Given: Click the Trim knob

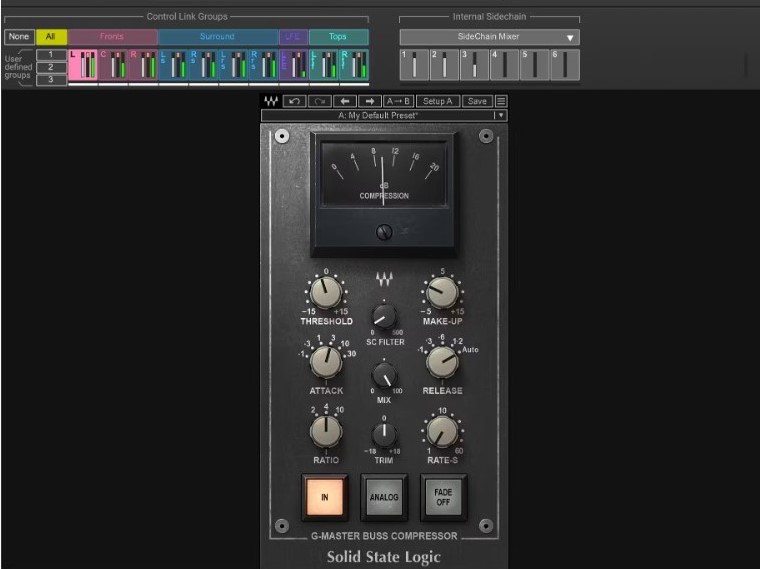Looking at the screenshot, I should [384, 435].
